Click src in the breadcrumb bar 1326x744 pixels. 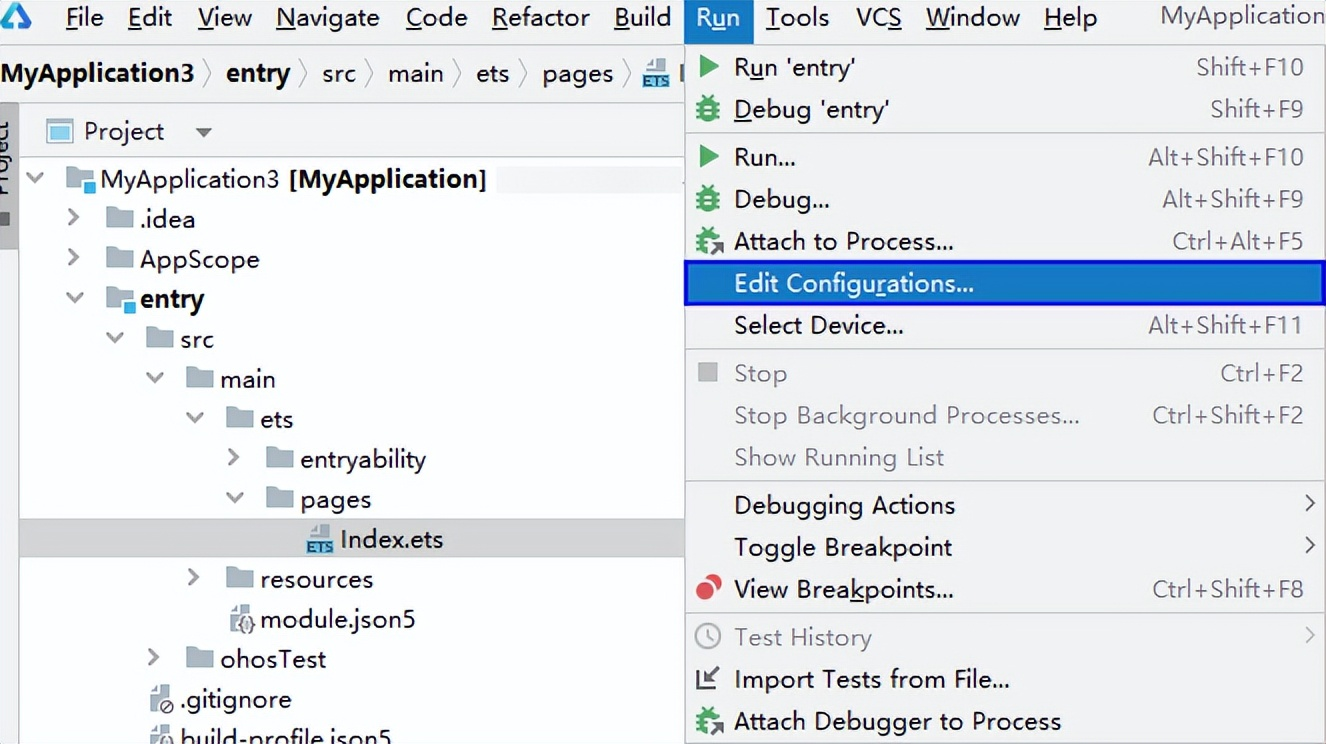coord(339,74)
